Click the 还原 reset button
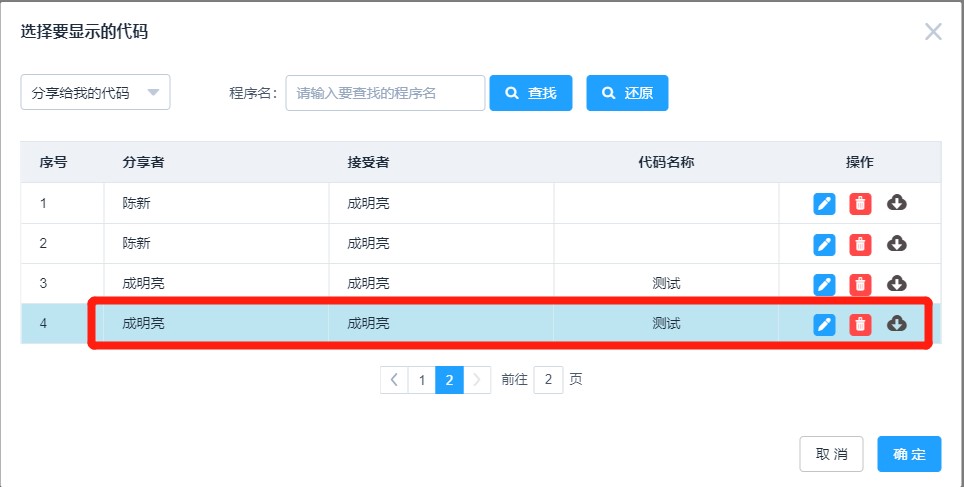The height and width of the screenshot is (487, 964). (627, 93)
